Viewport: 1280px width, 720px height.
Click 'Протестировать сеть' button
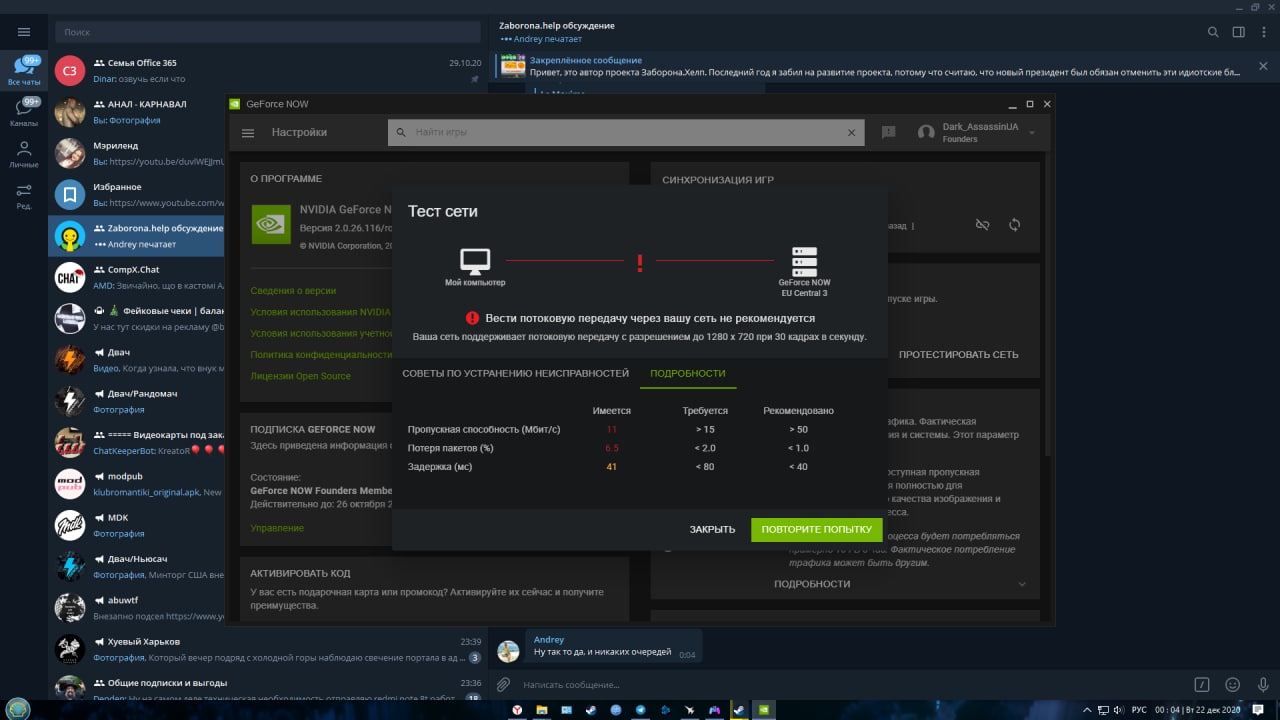click(x=959, y=354)
